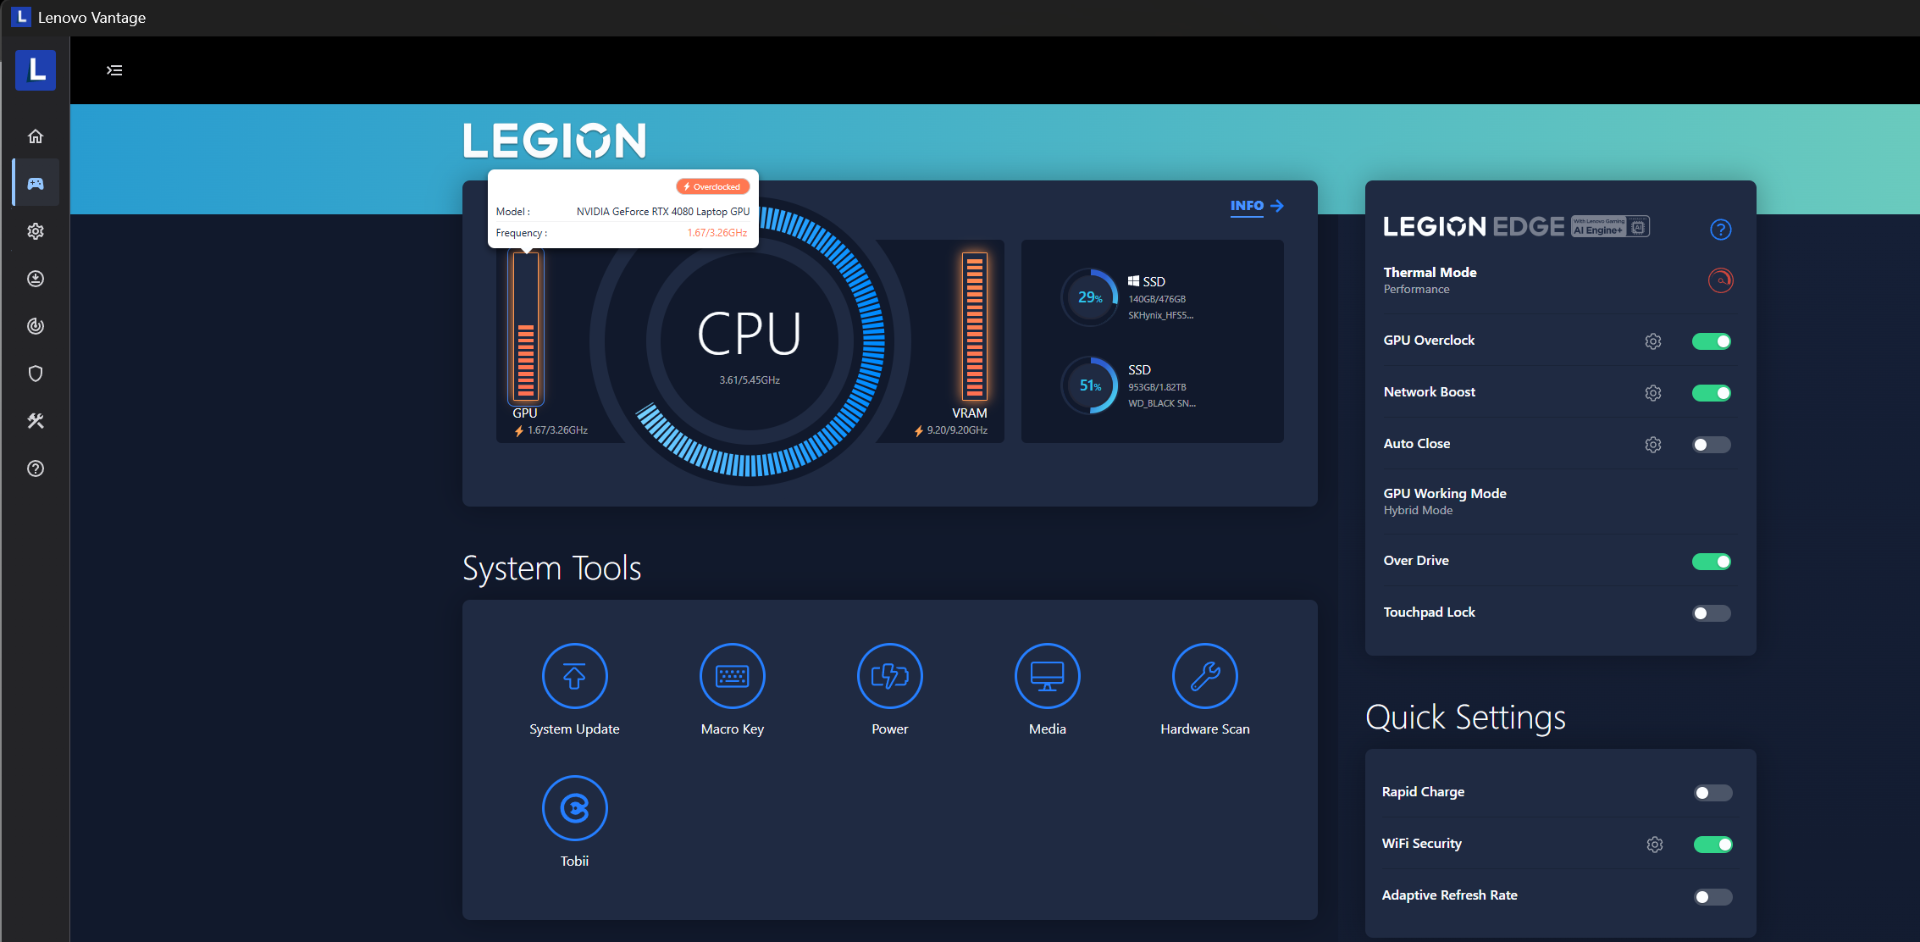Turn off Network Boost switch
The width and height of the screenshot is (1920, 942).
(x=1711, y=393)
